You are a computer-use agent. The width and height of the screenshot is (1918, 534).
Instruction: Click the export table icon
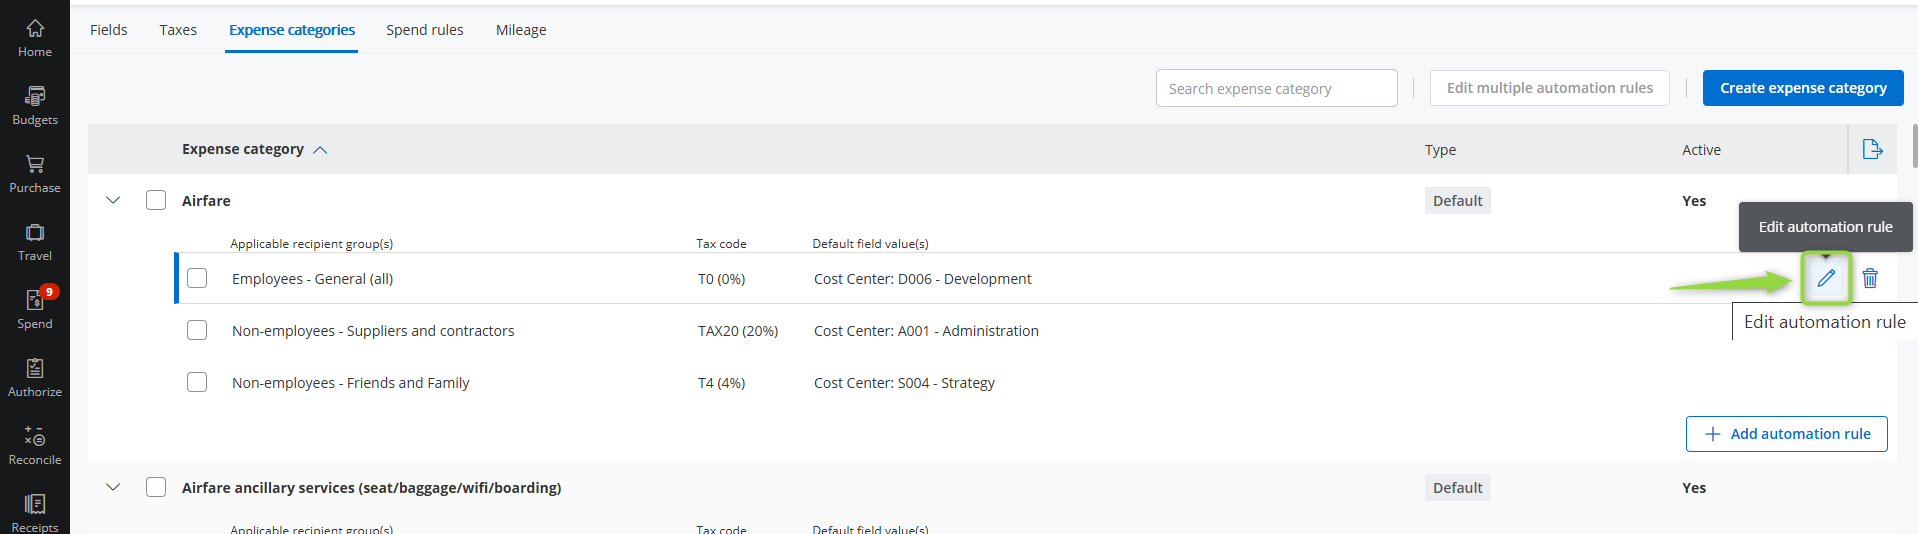(x=1872, y=149)
